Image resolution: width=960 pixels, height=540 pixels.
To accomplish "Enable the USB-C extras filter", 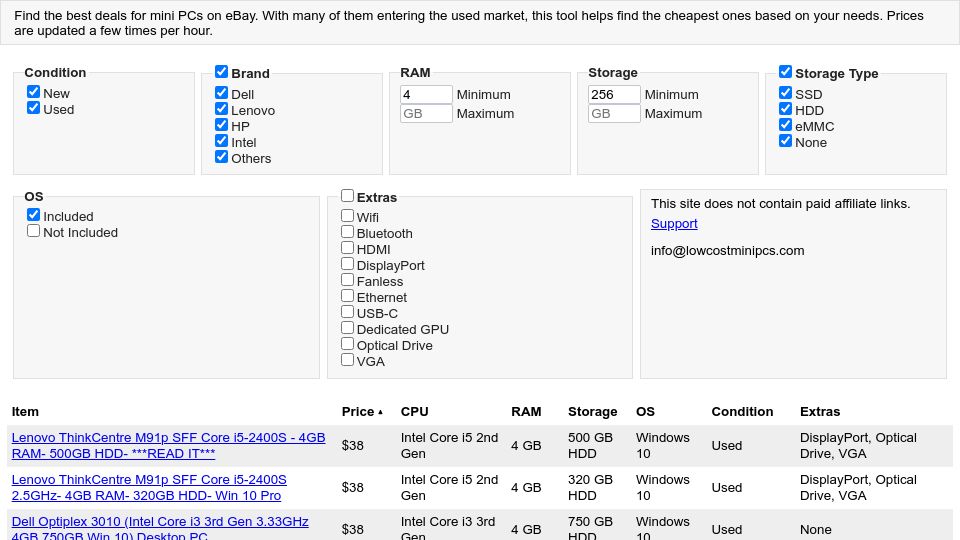I will click(347, 312).
